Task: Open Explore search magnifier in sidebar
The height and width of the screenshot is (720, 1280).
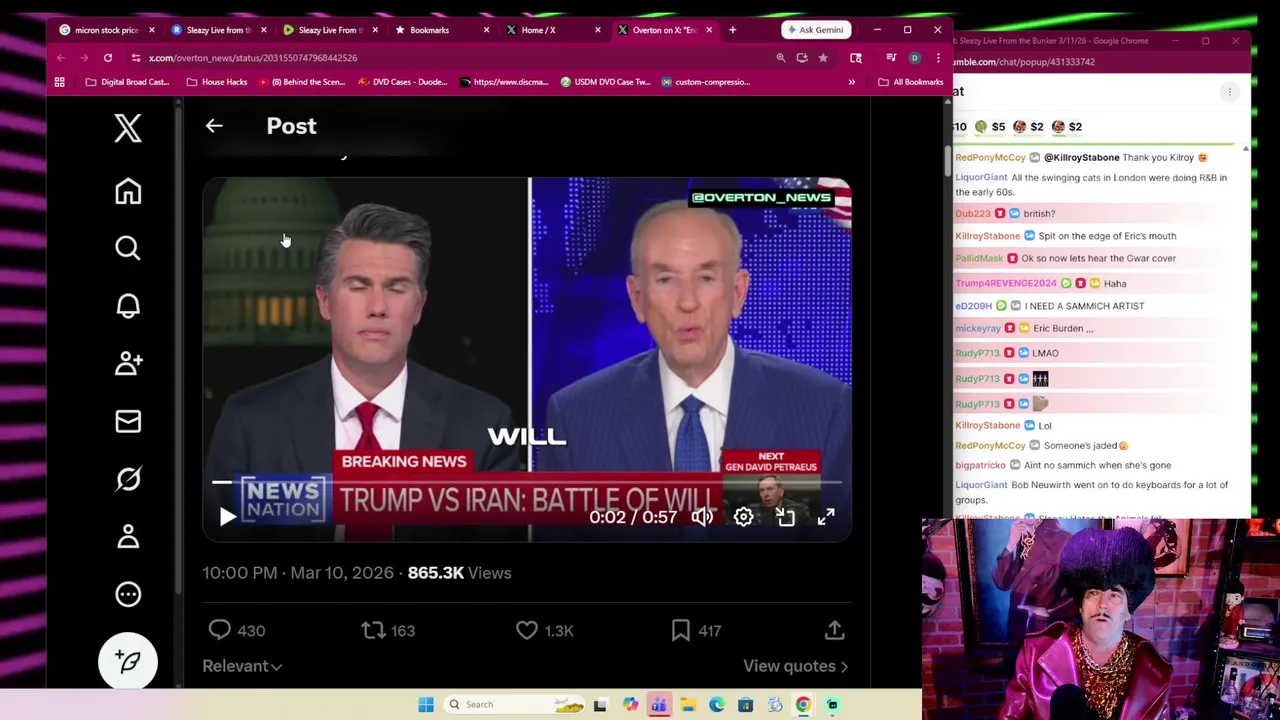Action: [x=128, y=248]
